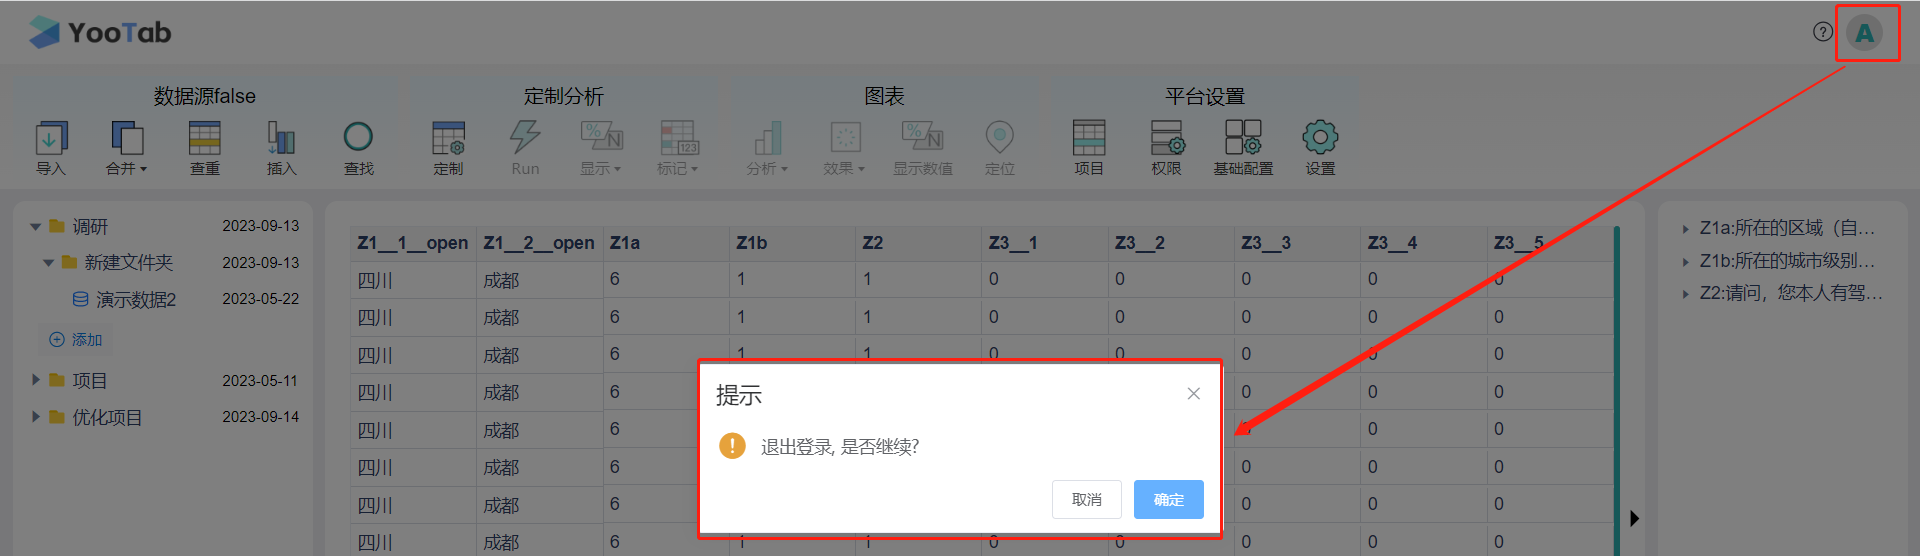Click the 2023-05-22 date of 演示数据2

260,299
